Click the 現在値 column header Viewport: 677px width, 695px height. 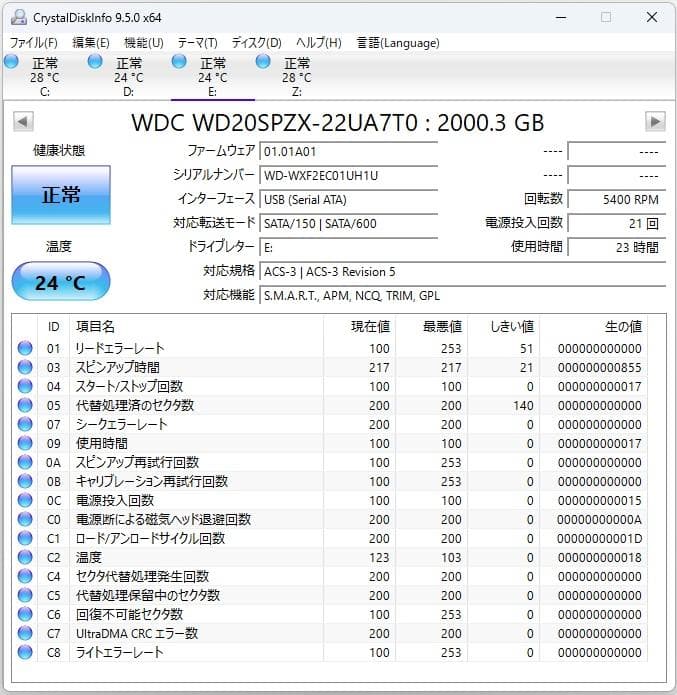[360, 327]
